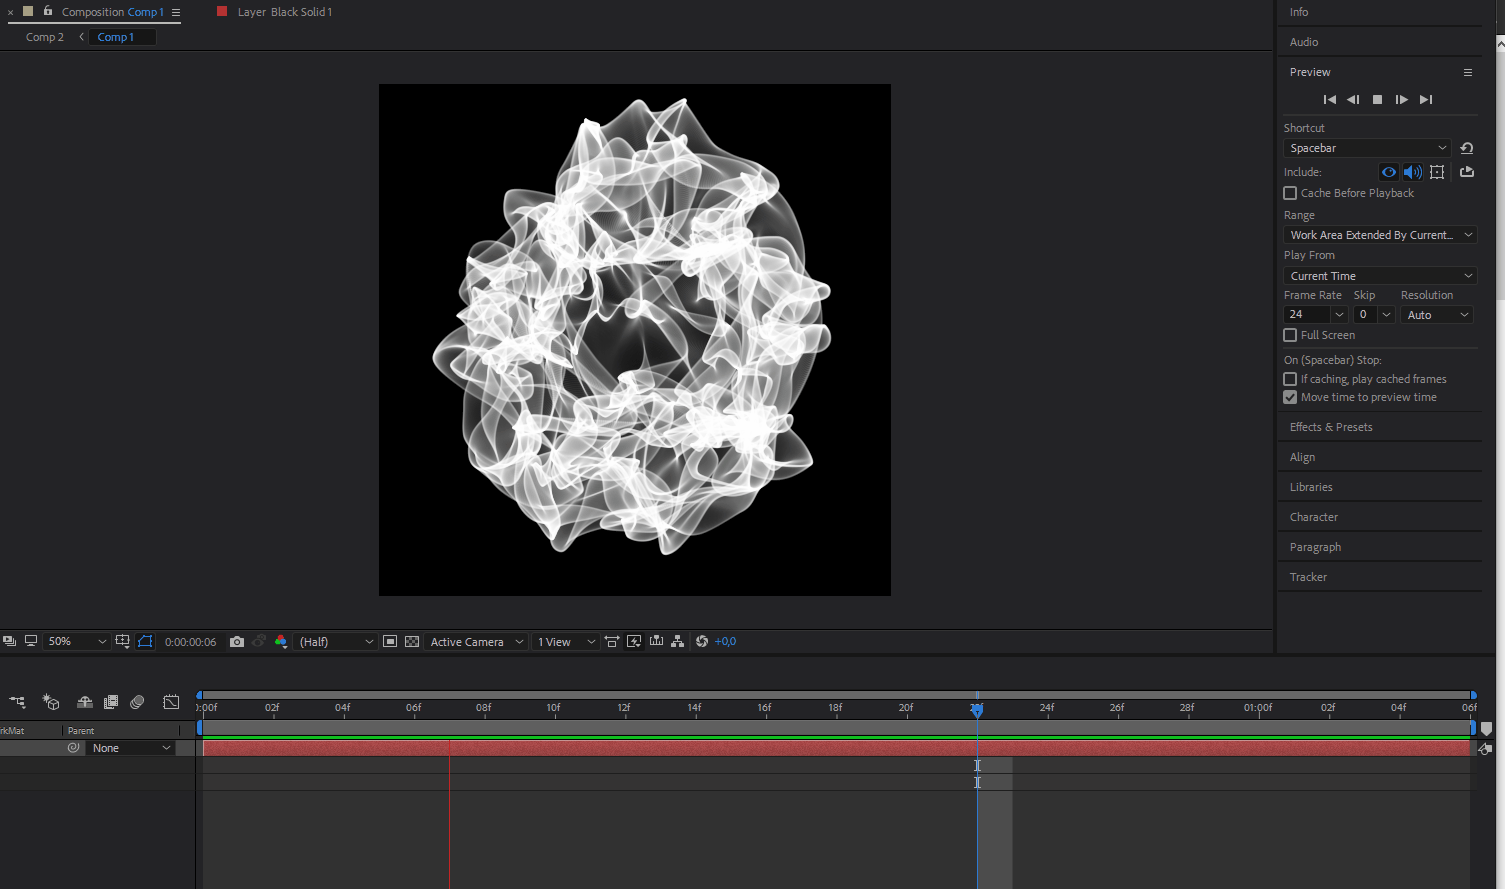The image size is (1505, 889).
Task: Switch to the Comp 2 tab
Action: click(x=45, y=37)
